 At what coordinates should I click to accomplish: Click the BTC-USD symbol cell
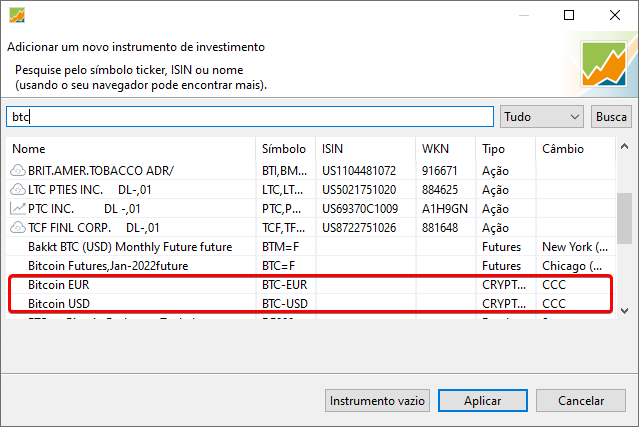pyautogui.click(x=284, y=304)
